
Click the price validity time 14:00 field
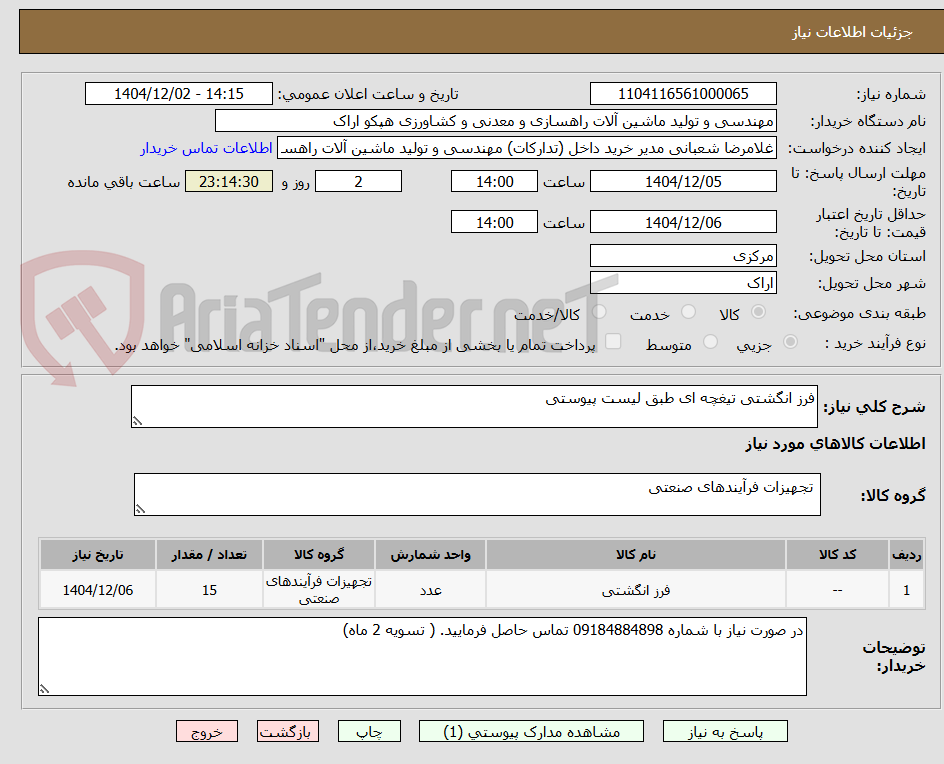(494, 222)
